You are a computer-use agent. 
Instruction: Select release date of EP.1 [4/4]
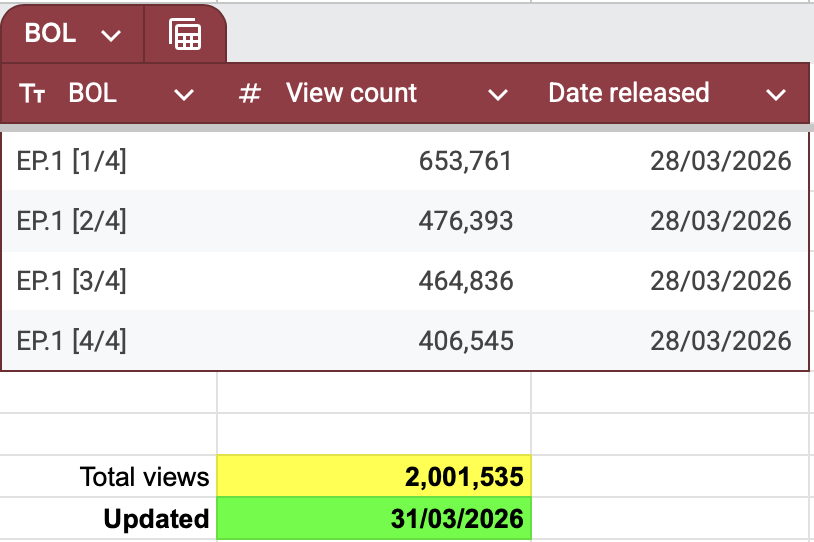[x=670, y=341]
